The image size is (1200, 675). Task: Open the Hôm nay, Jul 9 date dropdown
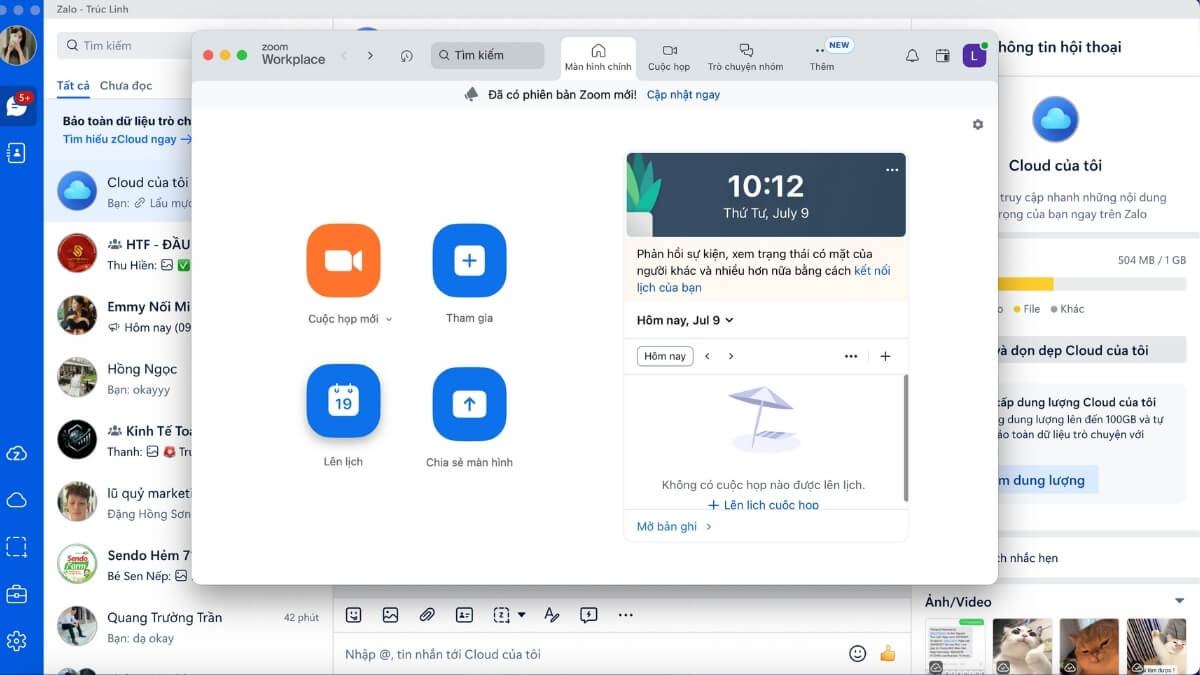pos(685,320)
